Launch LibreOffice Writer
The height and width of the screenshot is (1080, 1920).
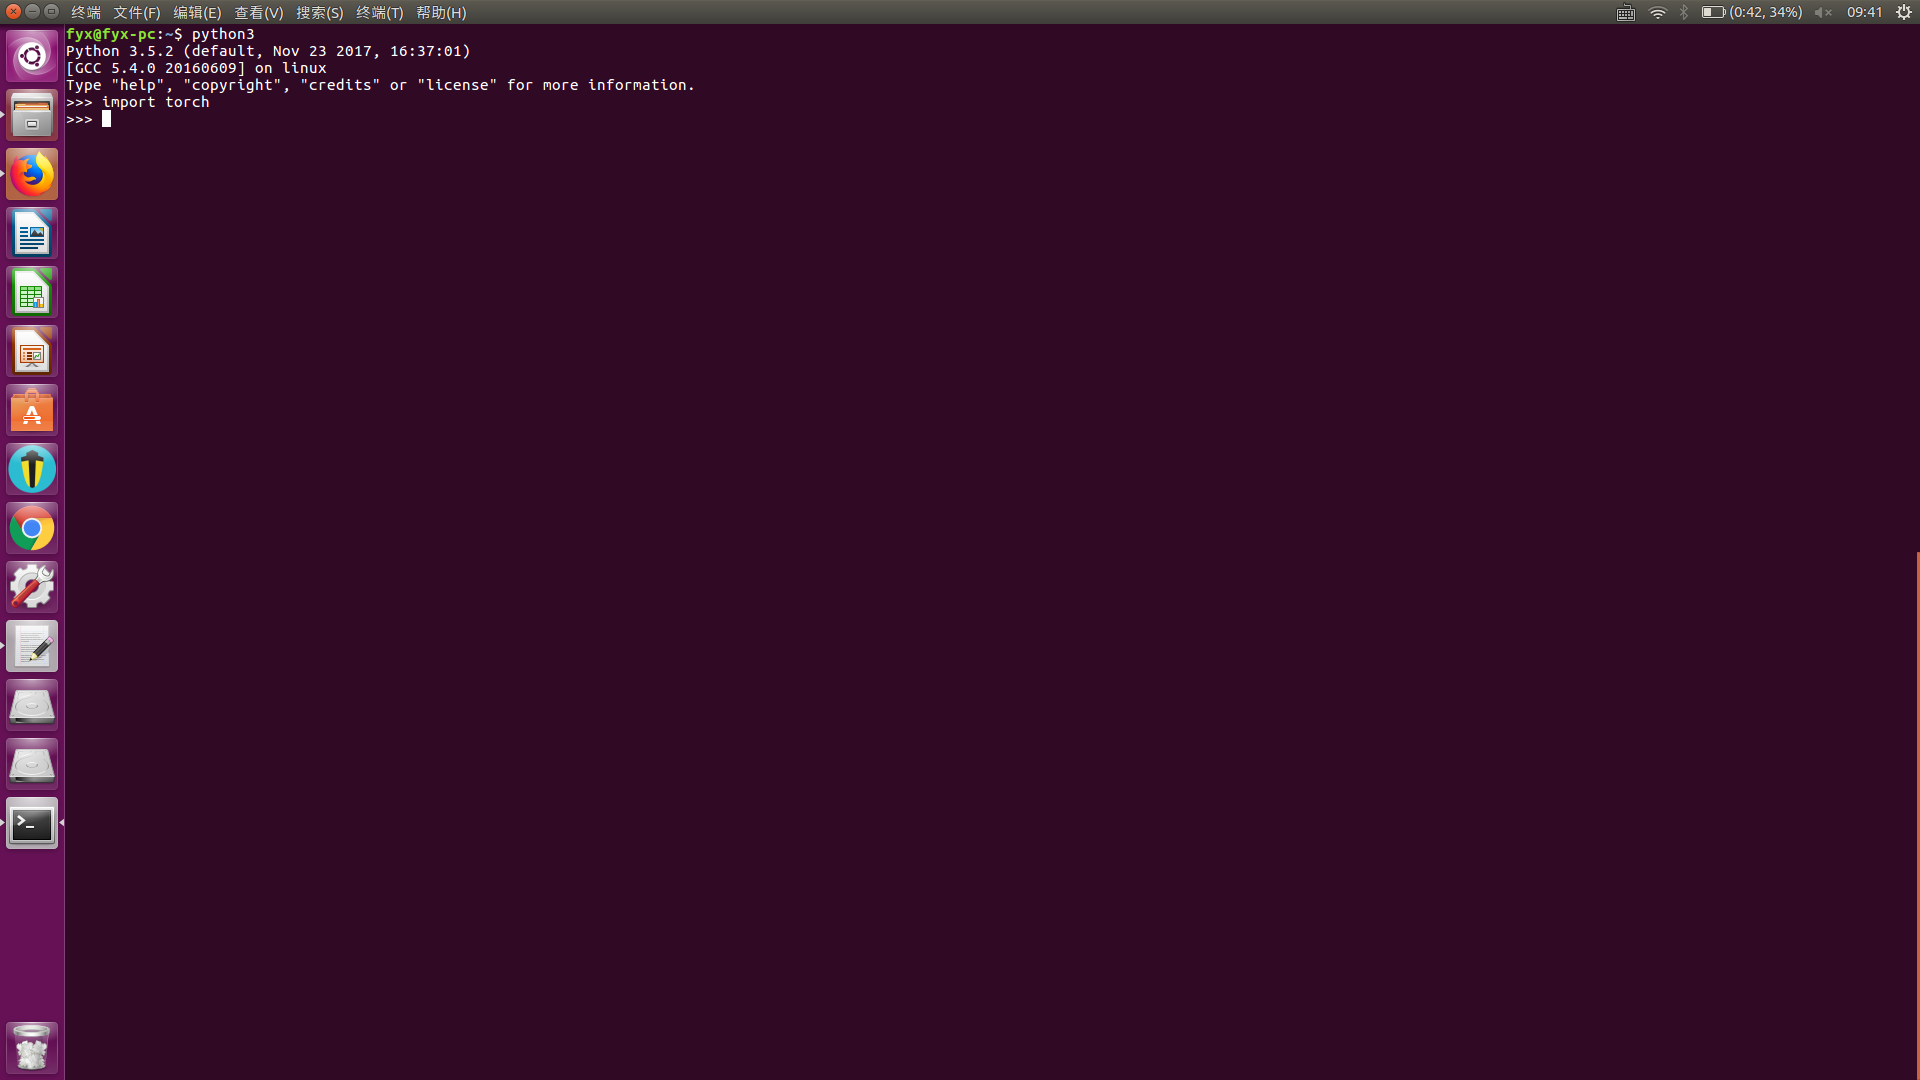(x=32, y=233)
